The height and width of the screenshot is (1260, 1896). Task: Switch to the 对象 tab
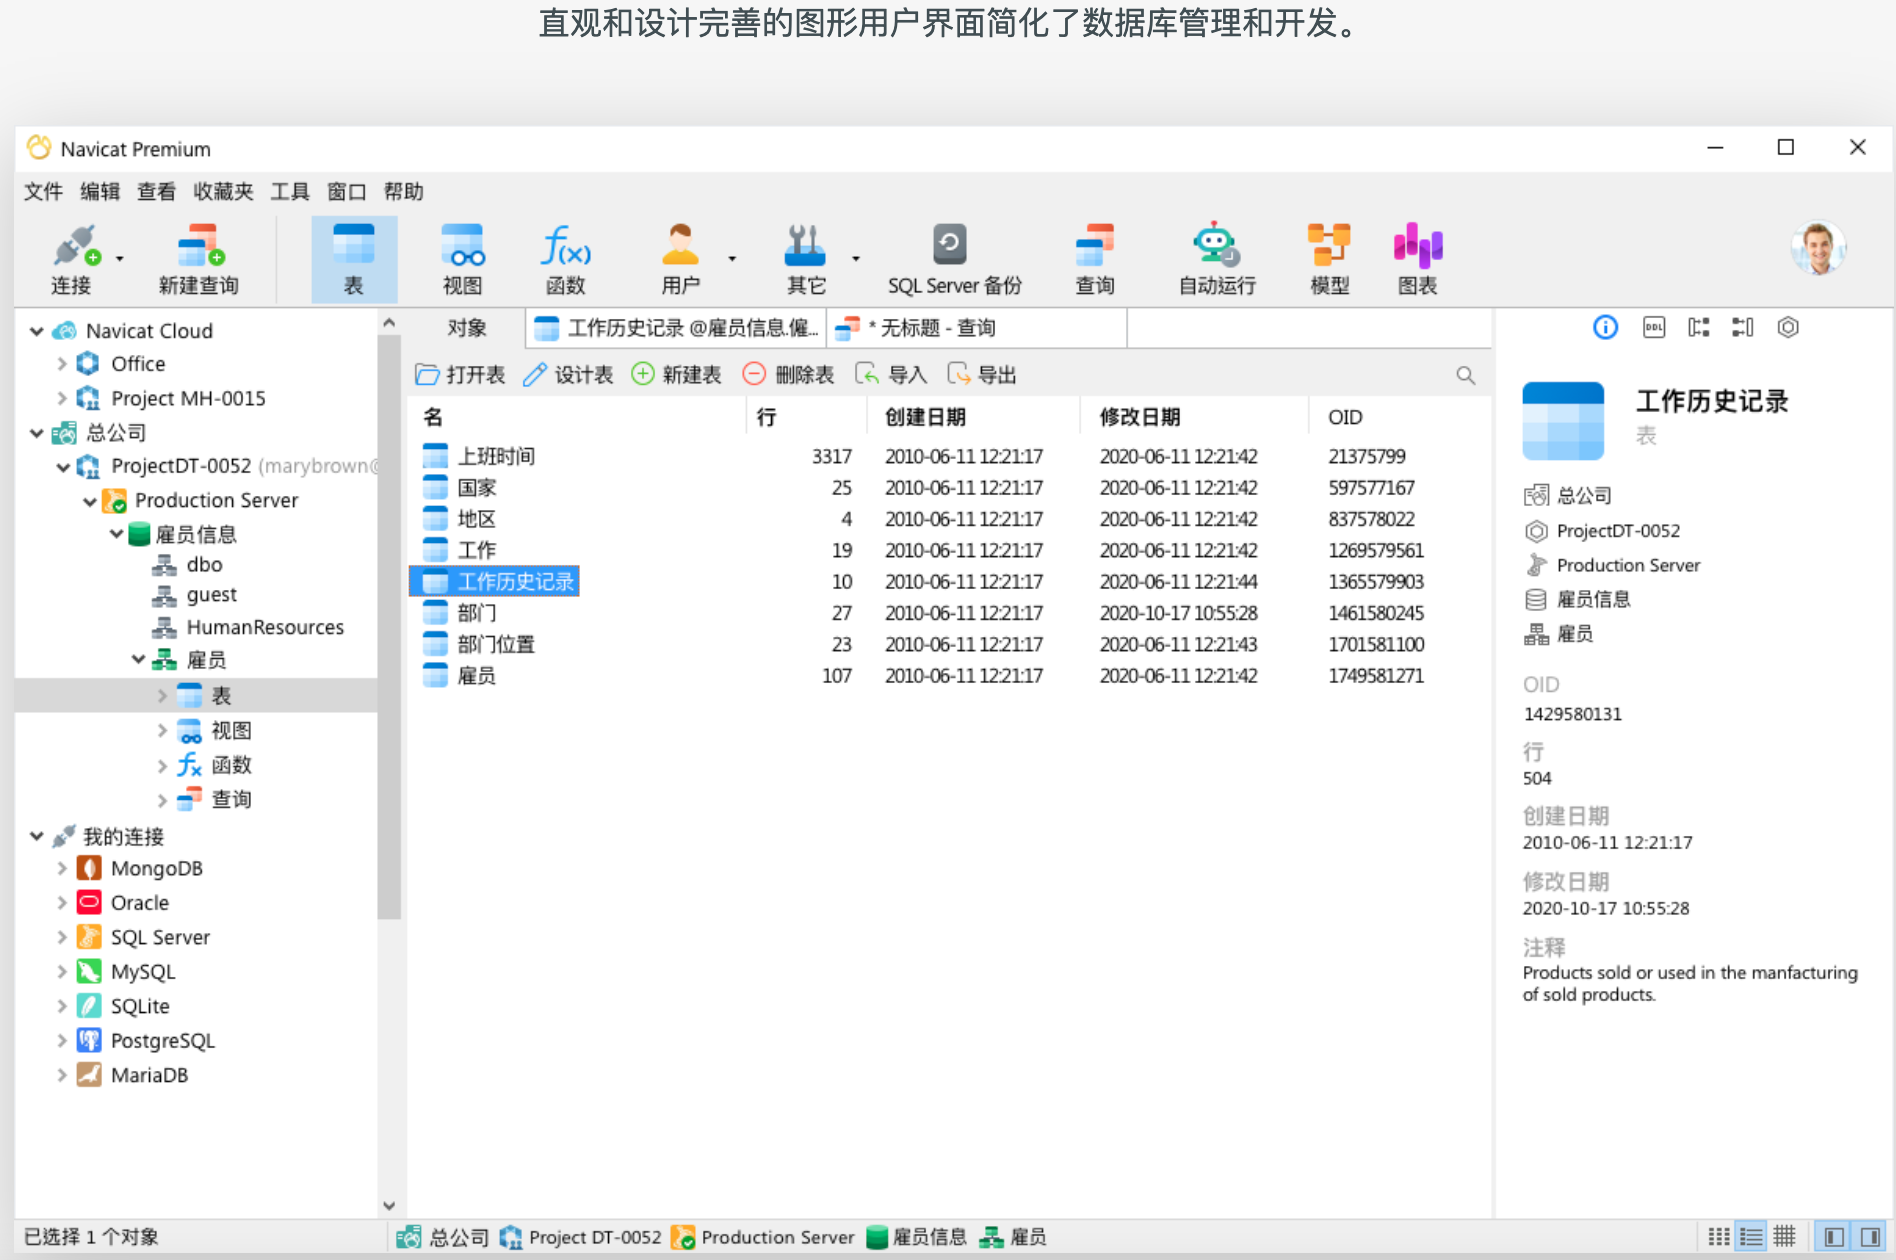tap(467, 328)
